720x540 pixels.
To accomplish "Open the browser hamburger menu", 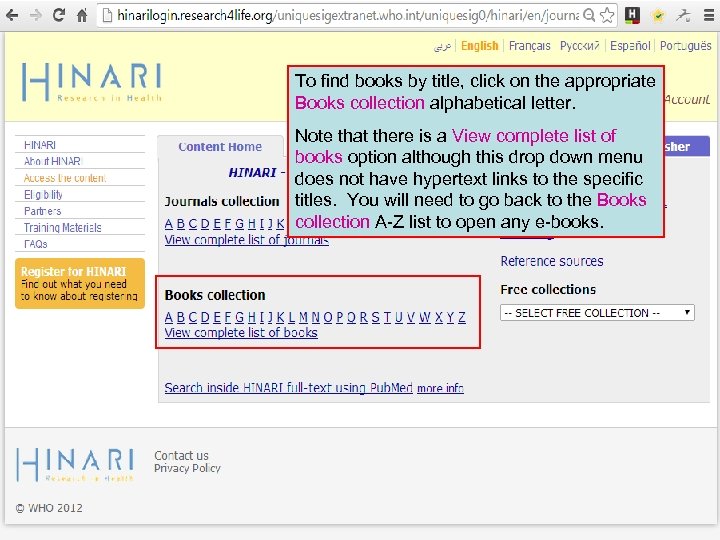I will point(709,16).
